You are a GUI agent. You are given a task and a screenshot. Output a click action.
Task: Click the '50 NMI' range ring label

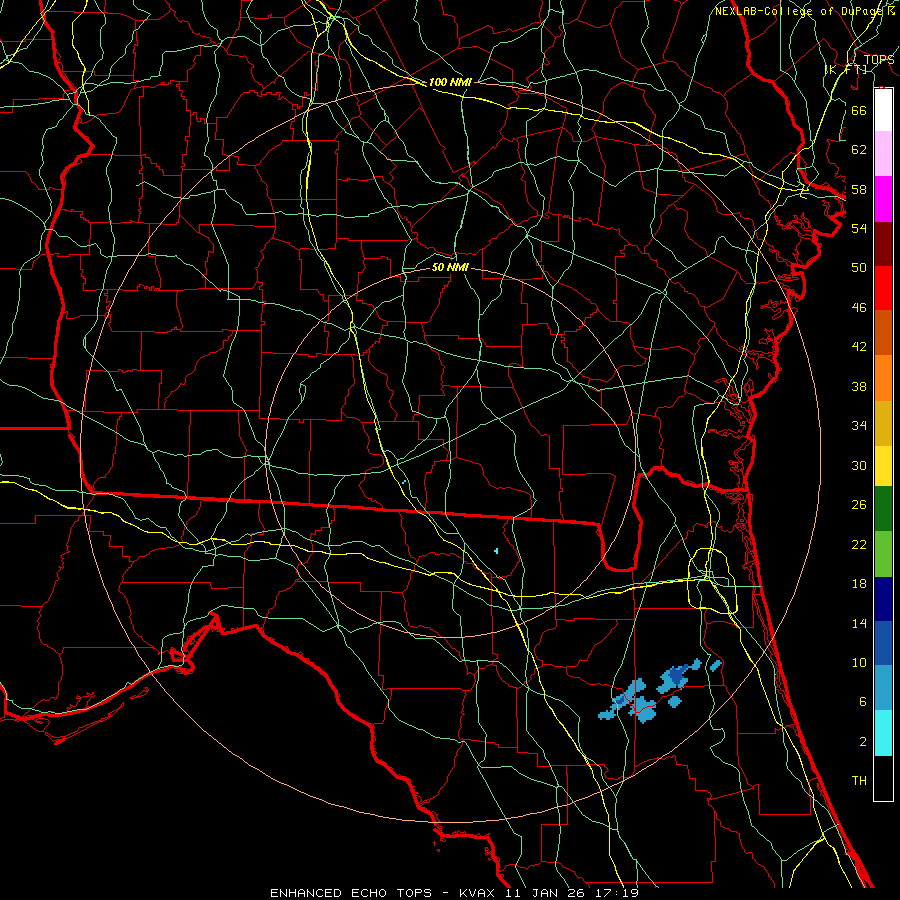click(450, 268)
